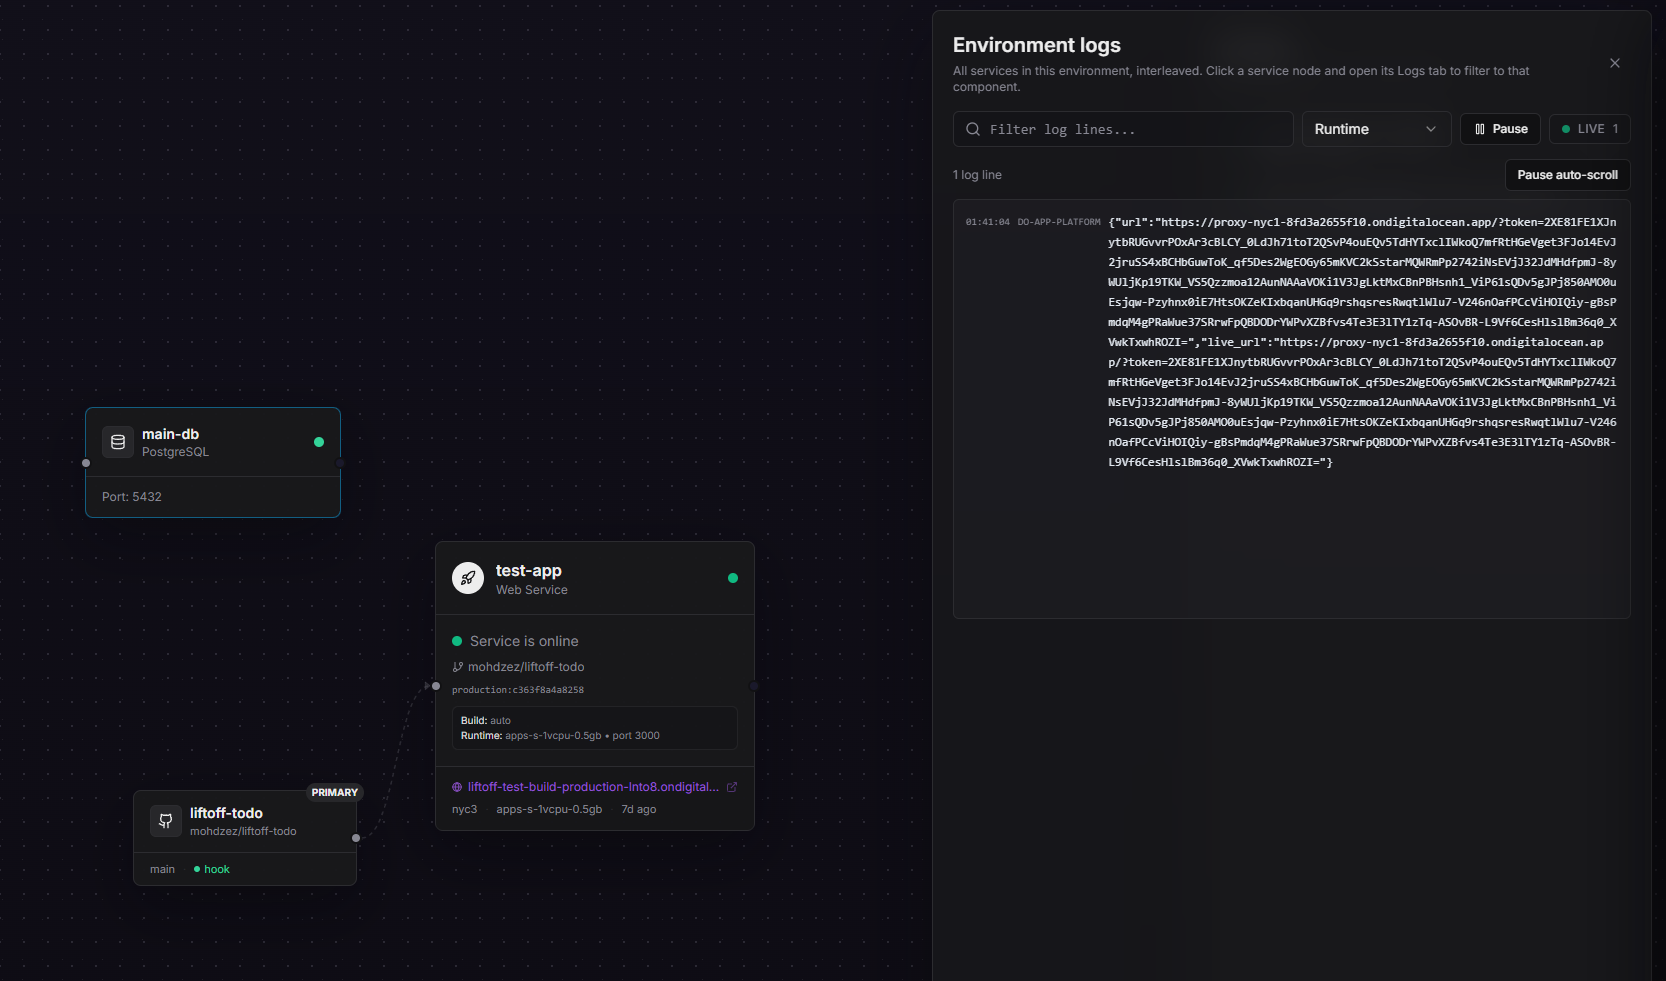Select the test-app Web Service title
The width and height of the screenshot is (1666, 981).
tap(529, 570)
